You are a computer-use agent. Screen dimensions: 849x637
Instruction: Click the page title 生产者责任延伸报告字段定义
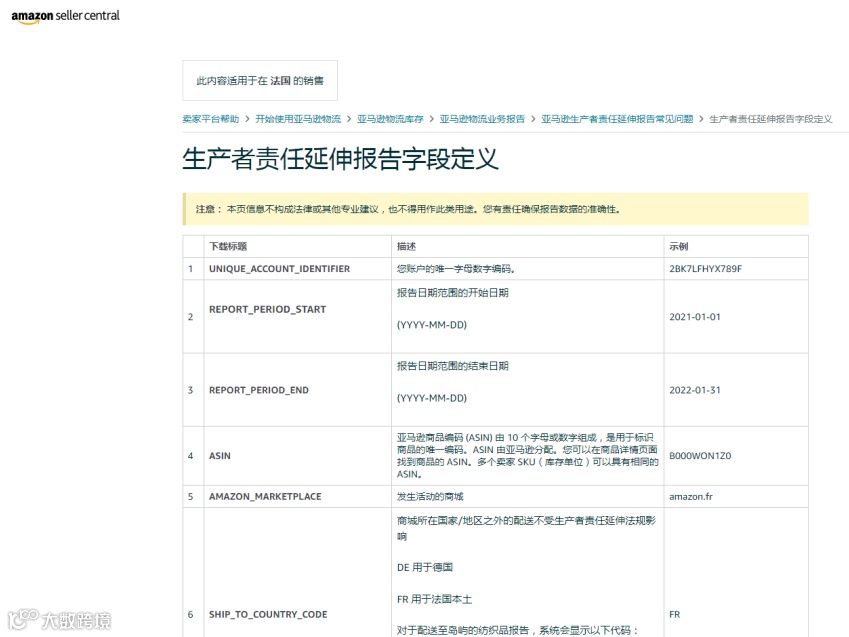[x=340, y=159]
